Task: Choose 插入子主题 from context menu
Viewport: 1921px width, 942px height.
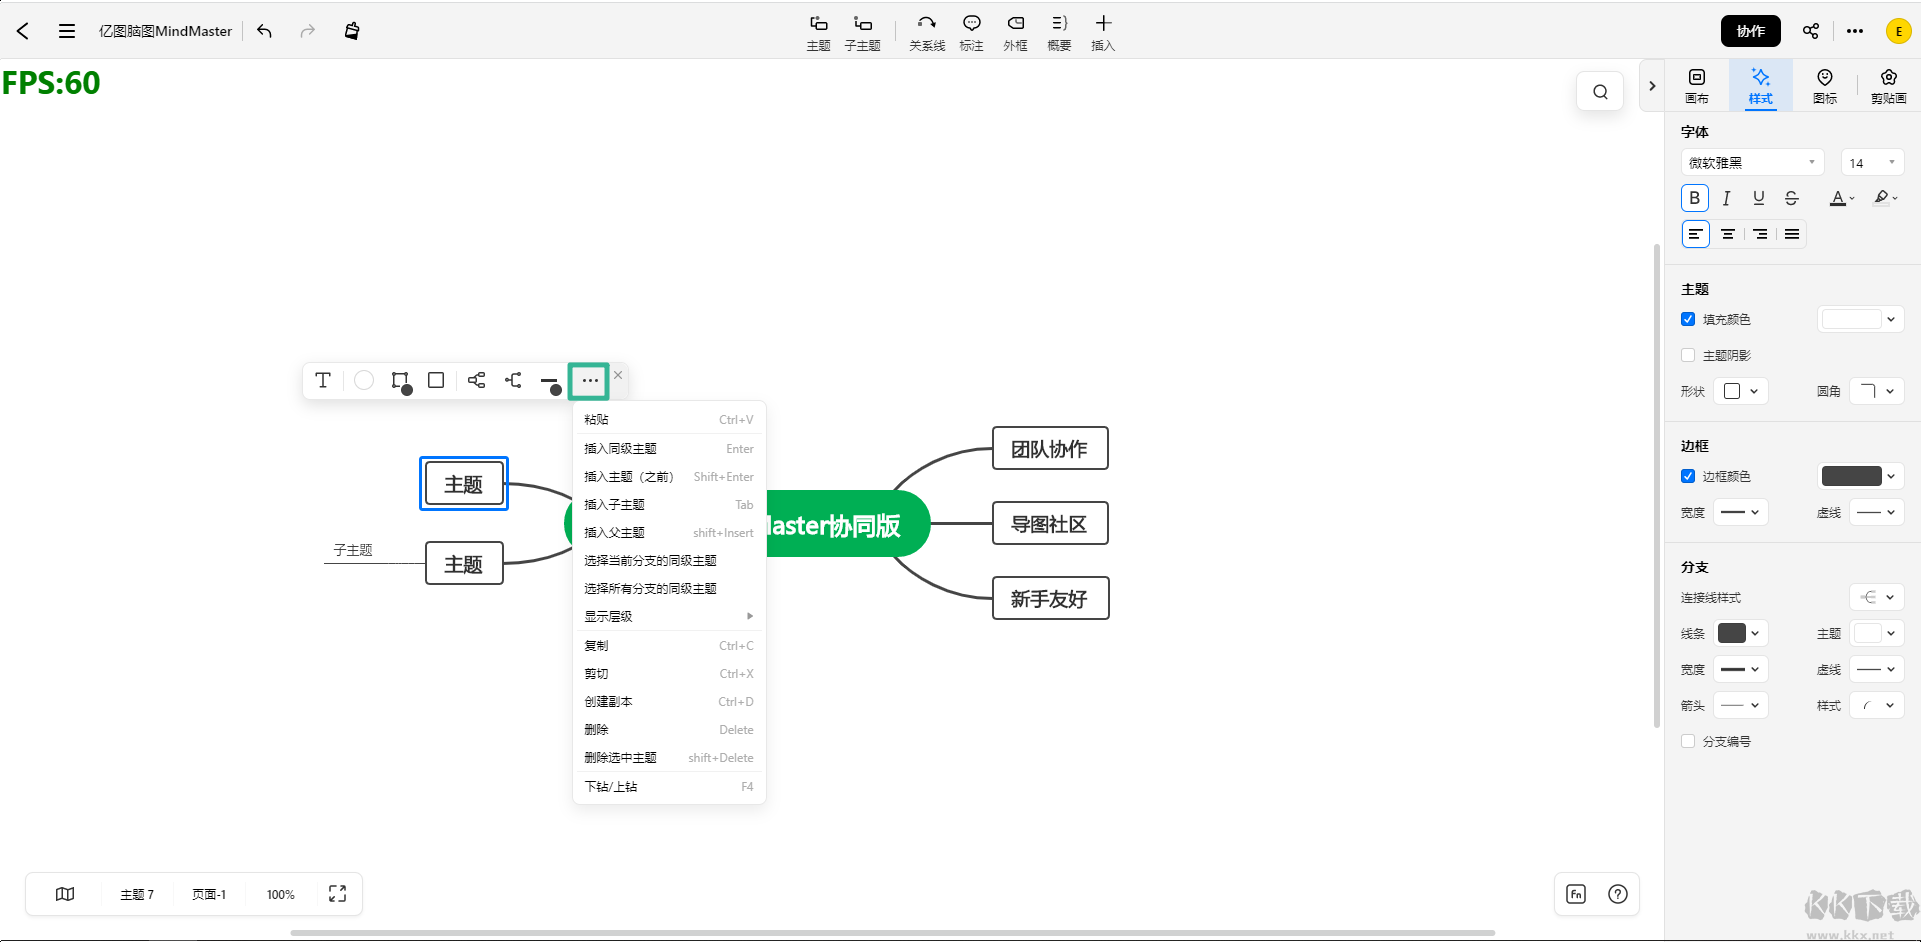Action: point(668,505)
